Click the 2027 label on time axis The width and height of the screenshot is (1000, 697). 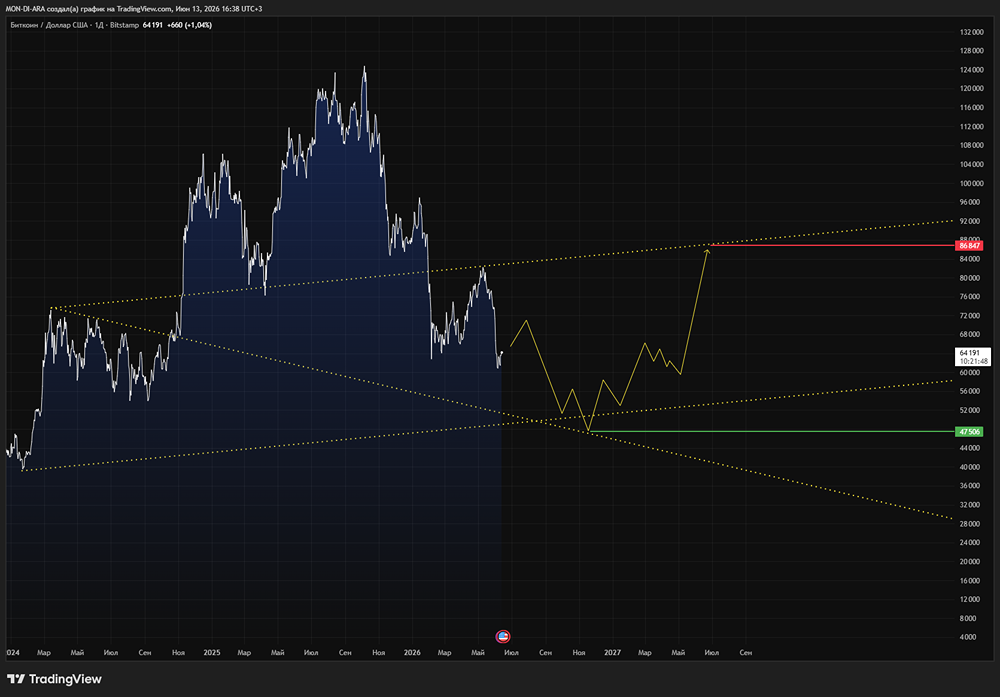[612, 652]
